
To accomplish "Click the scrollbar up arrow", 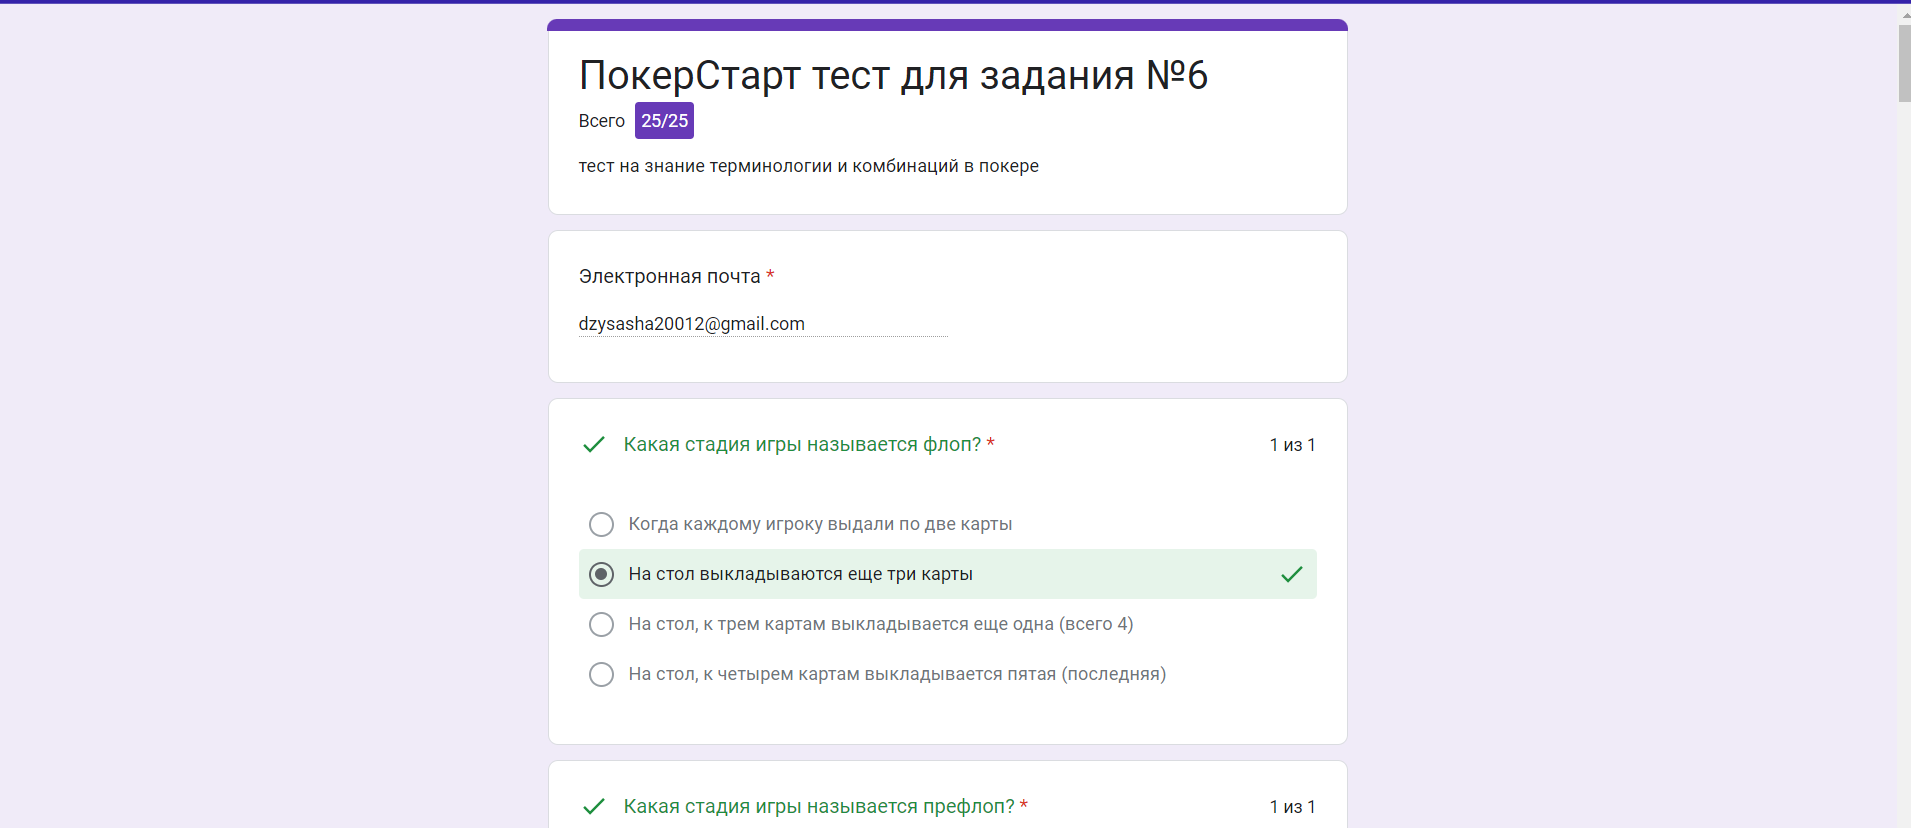I will click(1905, 15).
